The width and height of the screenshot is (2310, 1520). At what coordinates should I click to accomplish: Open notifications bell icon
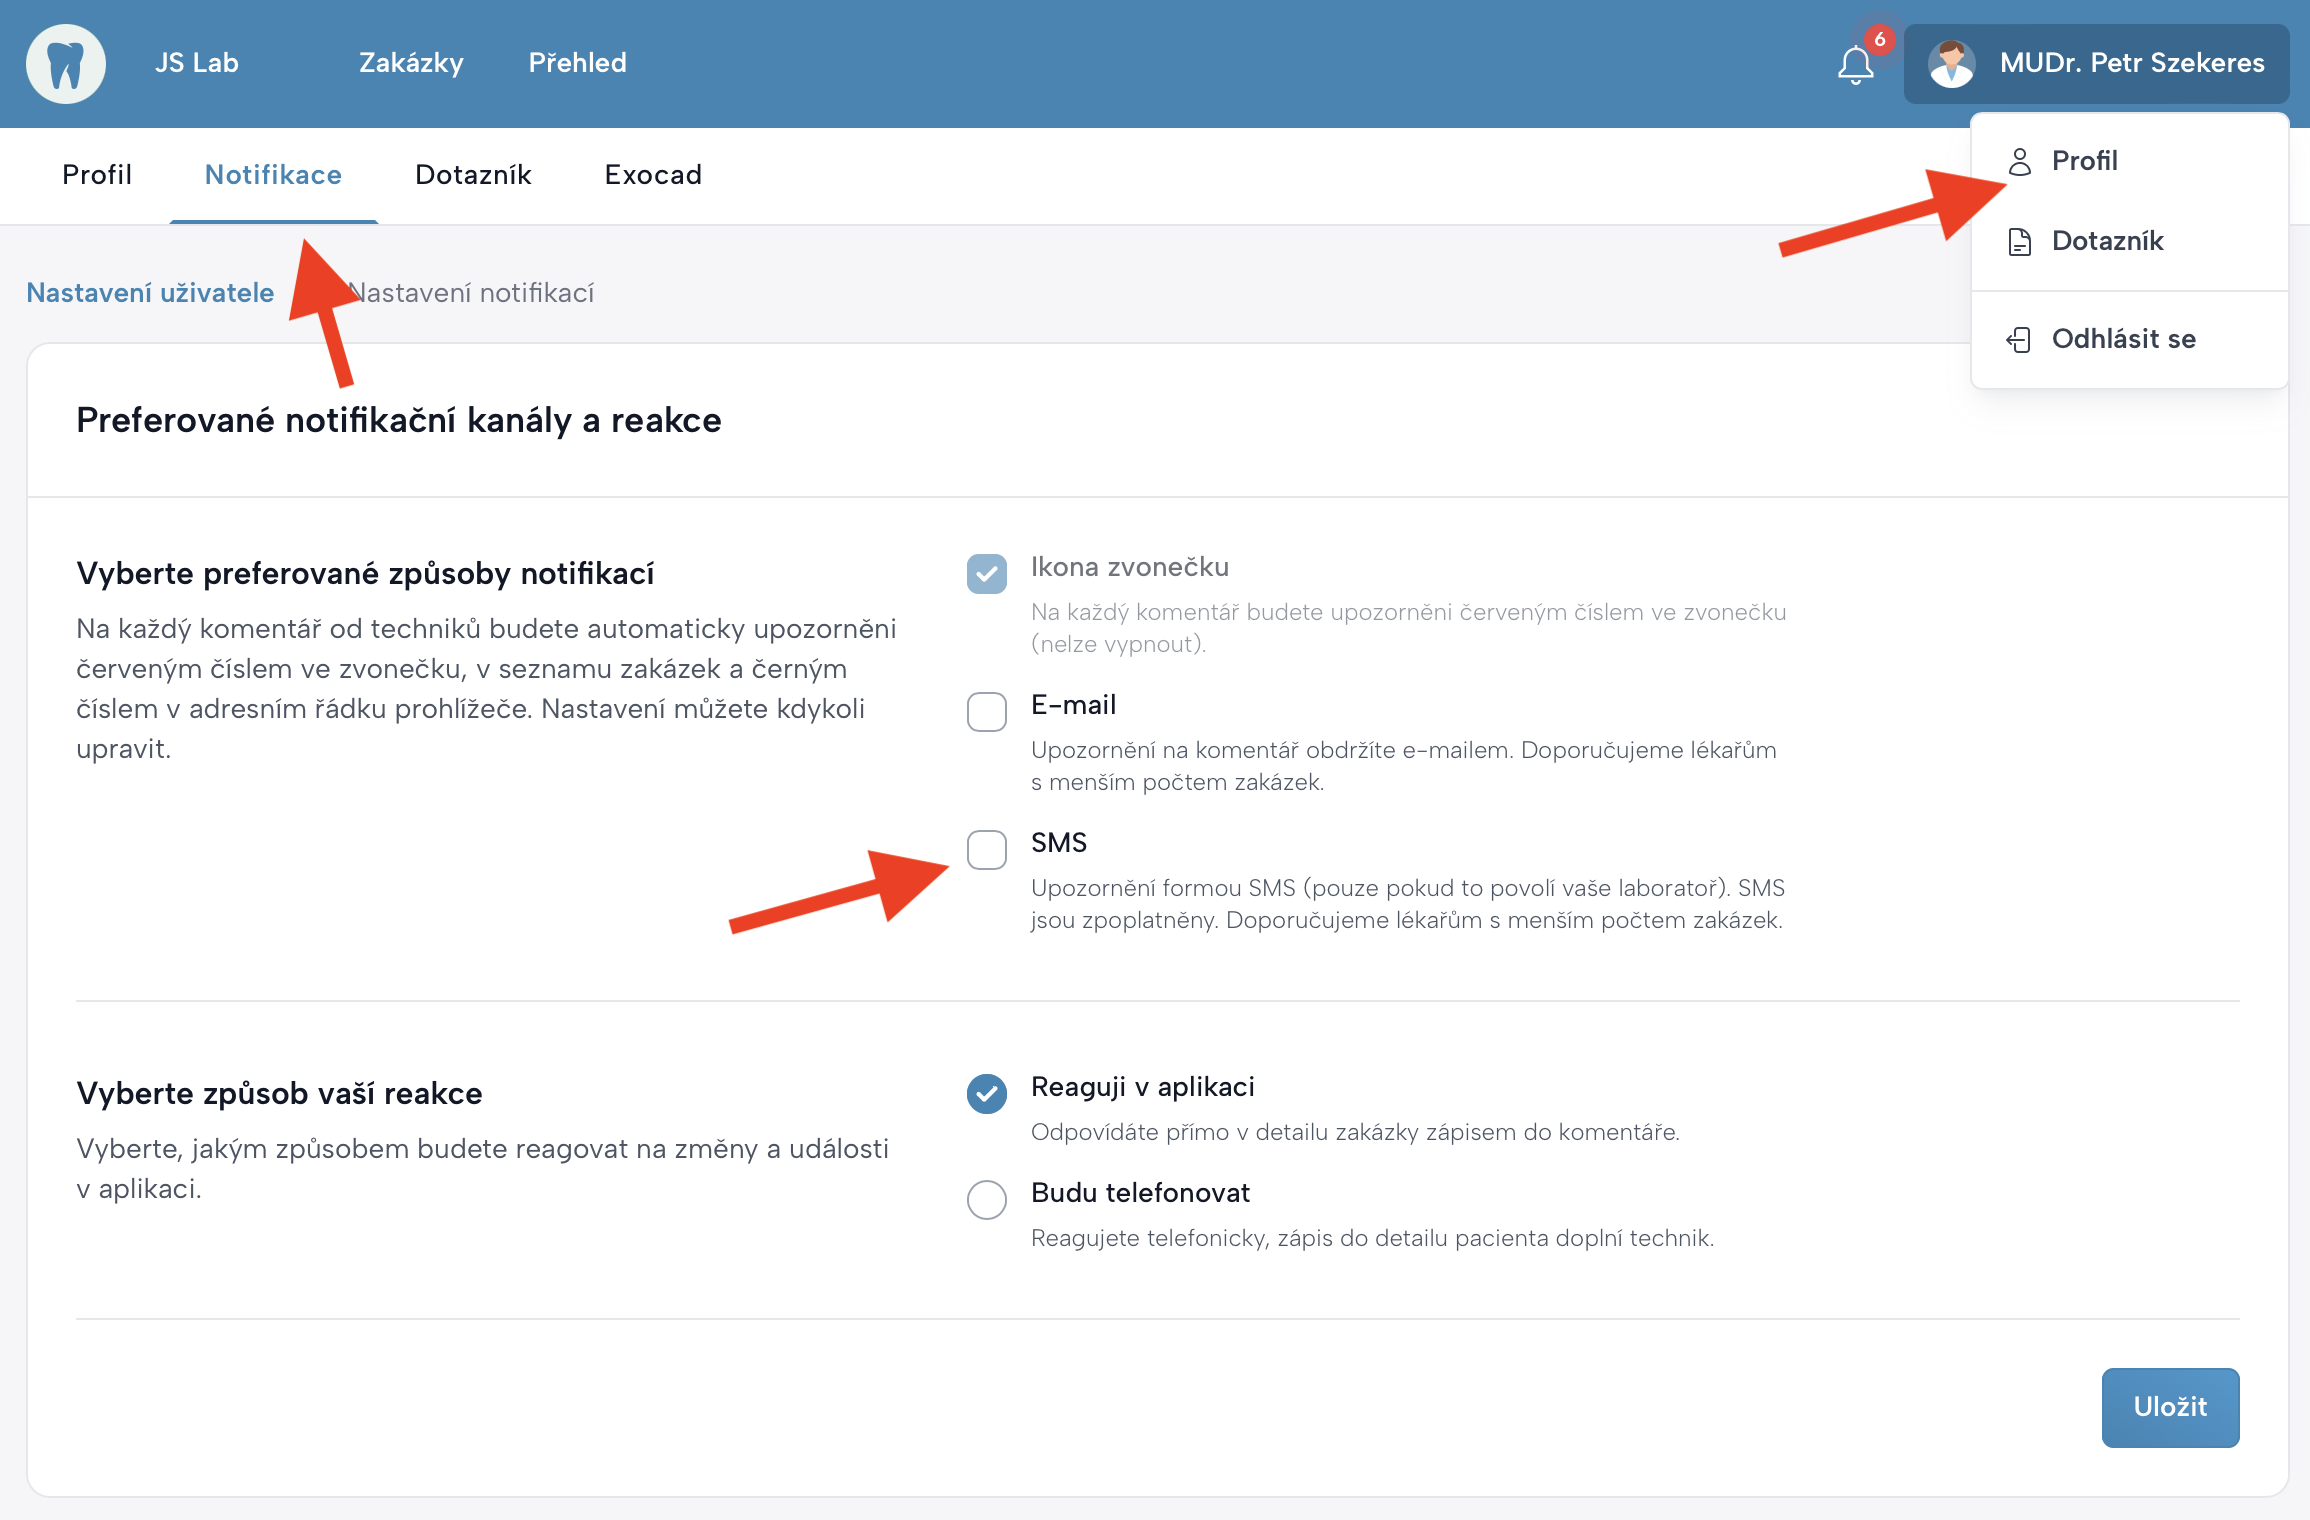click(1855, 66)
